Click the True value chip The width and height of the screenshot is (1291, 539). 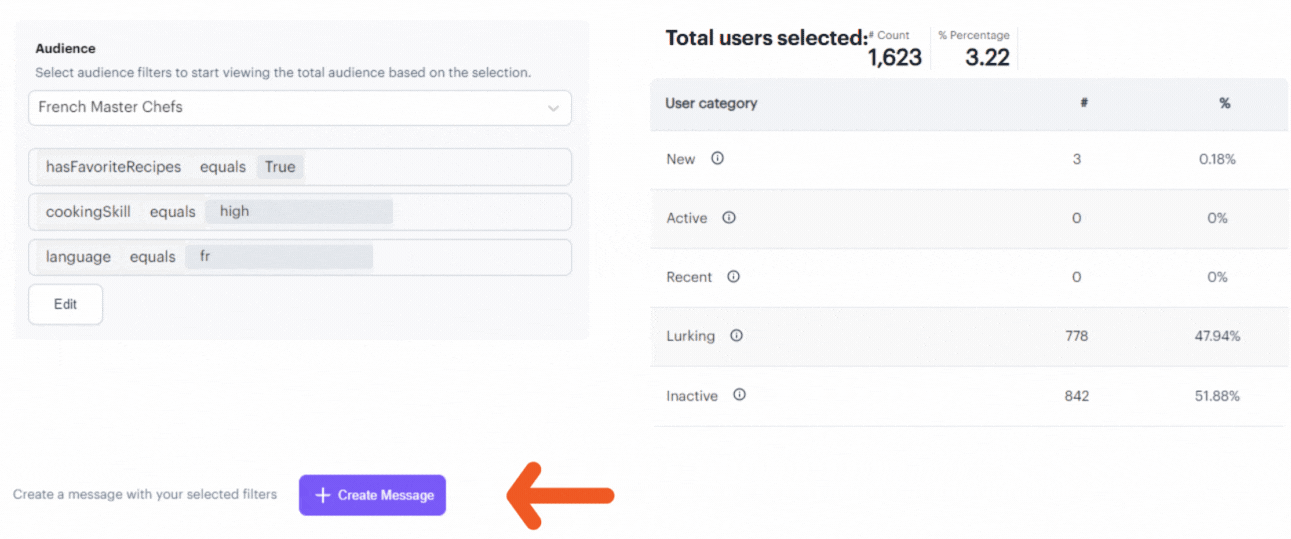(x=280, y=167)
